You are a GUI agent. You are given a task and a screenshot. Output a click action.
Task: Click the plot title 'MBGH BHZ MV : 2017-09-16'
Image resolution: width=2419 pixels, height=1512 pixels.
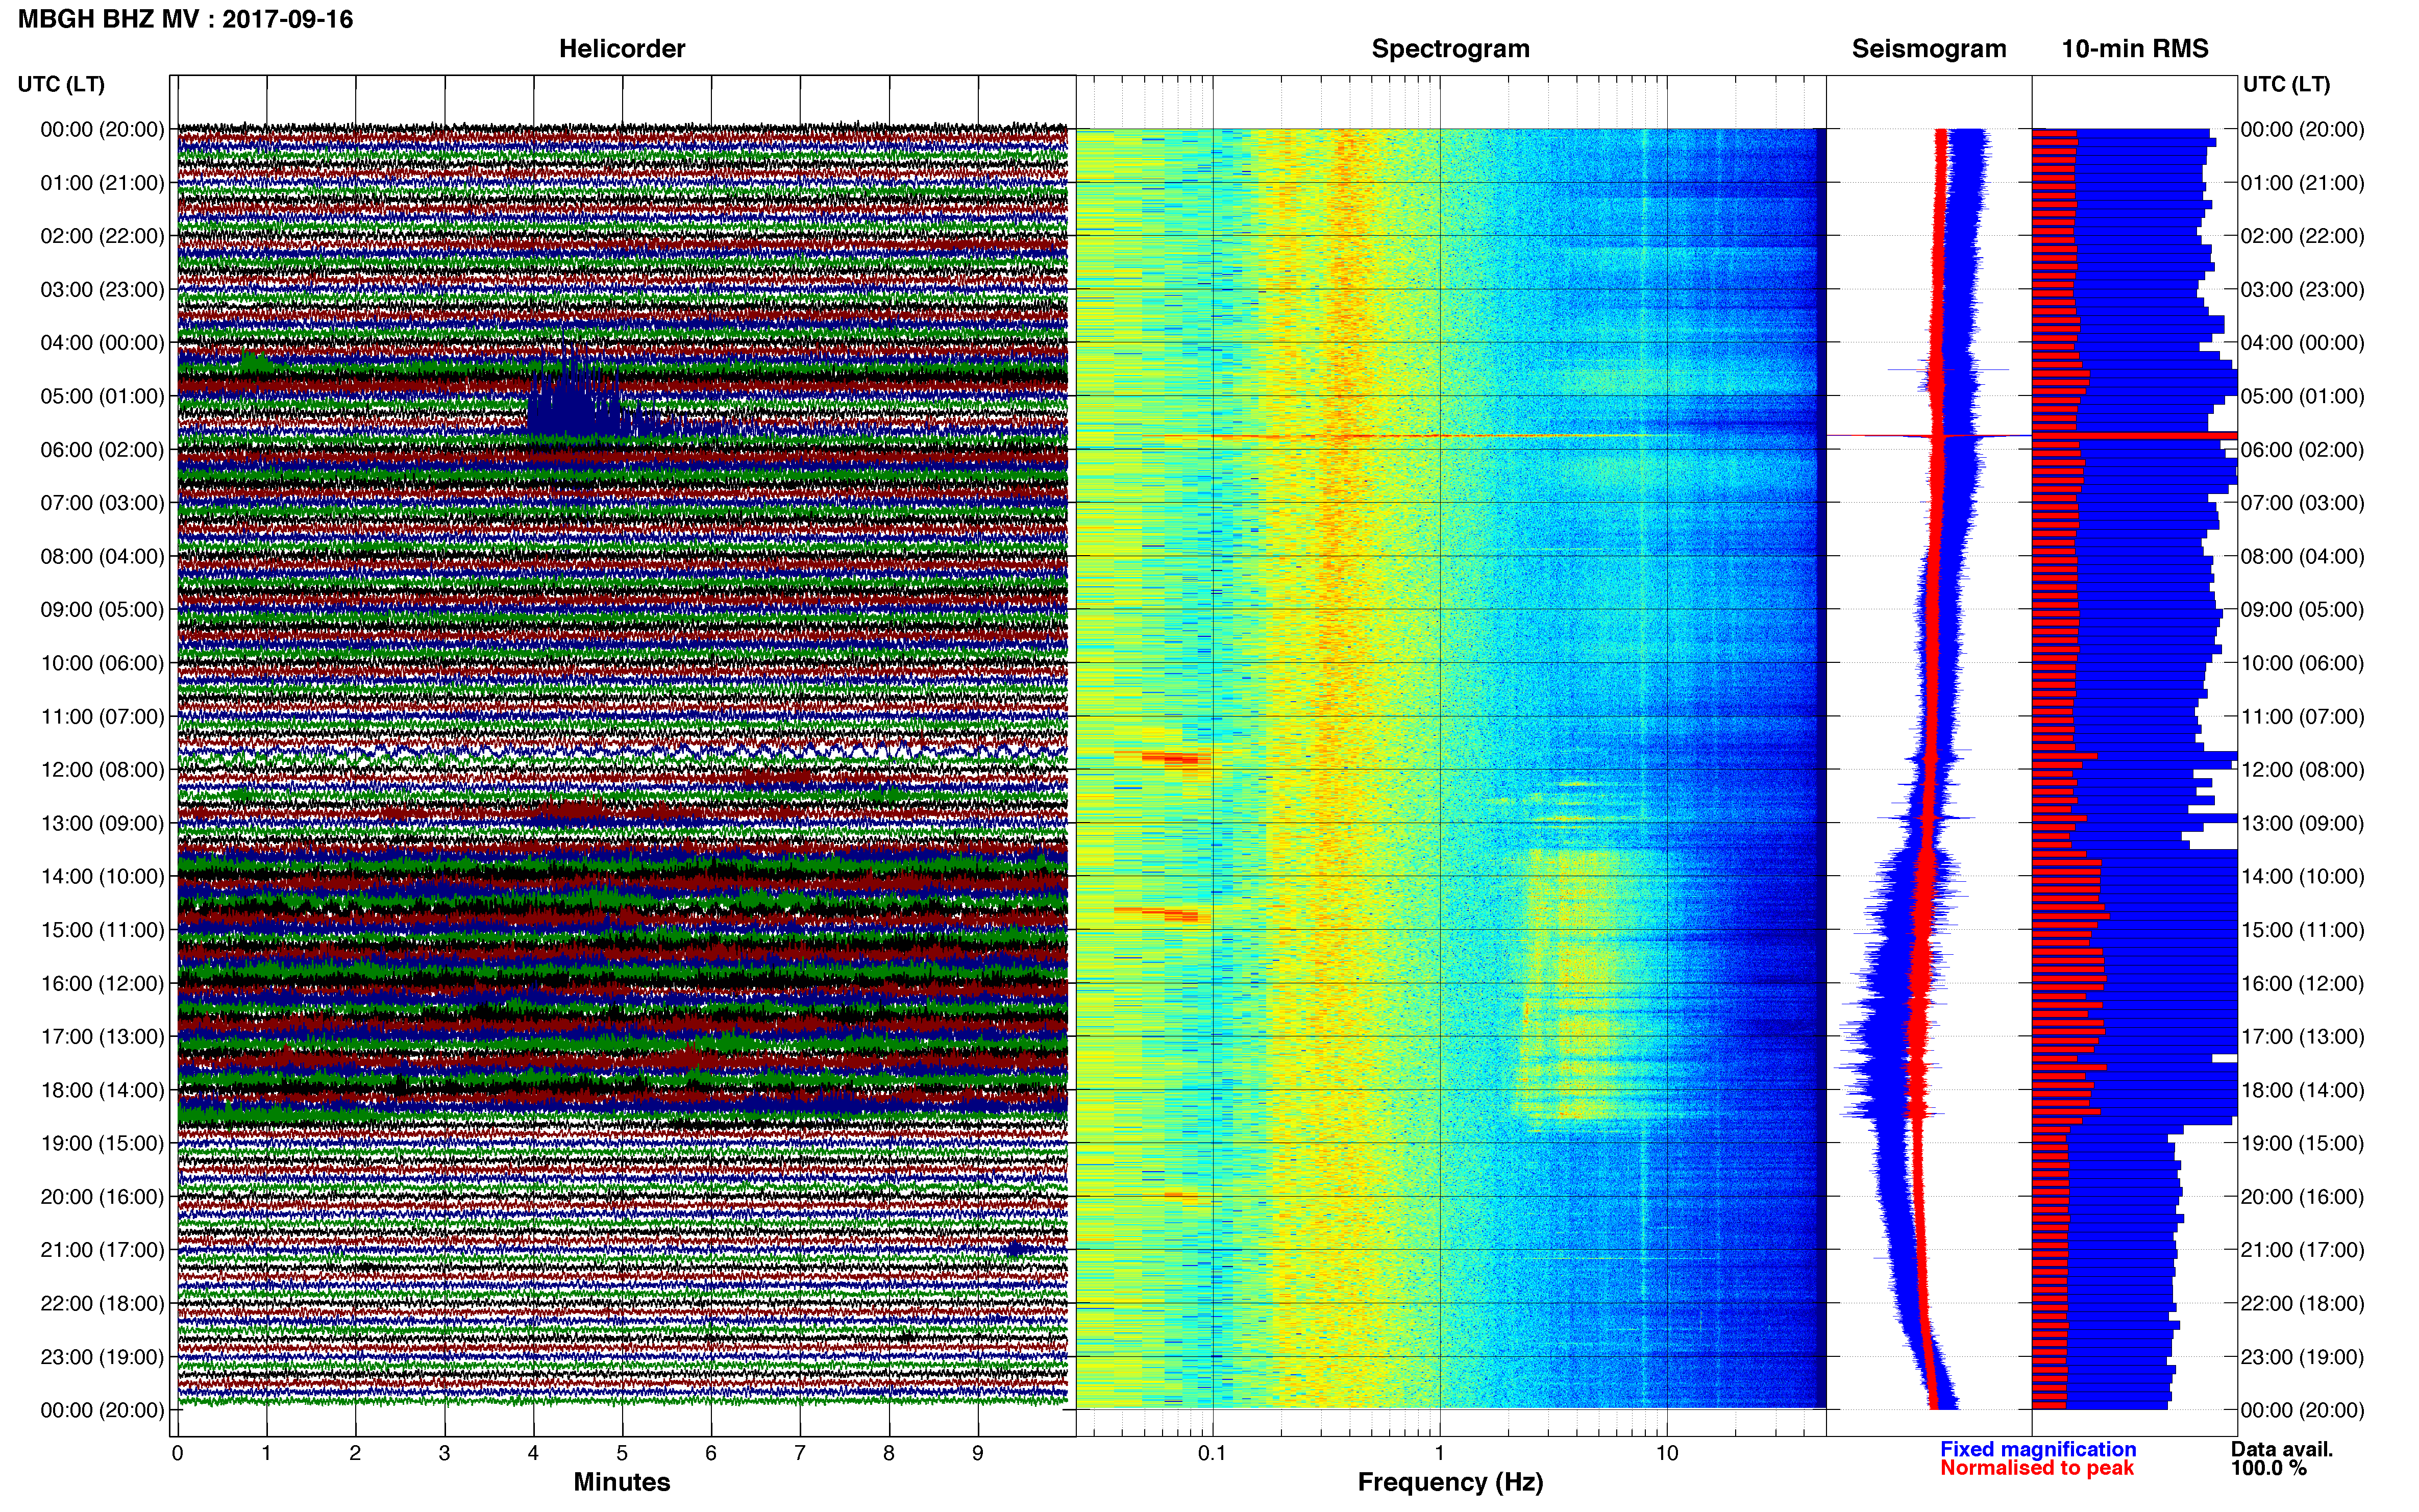(x=185, y=19)
